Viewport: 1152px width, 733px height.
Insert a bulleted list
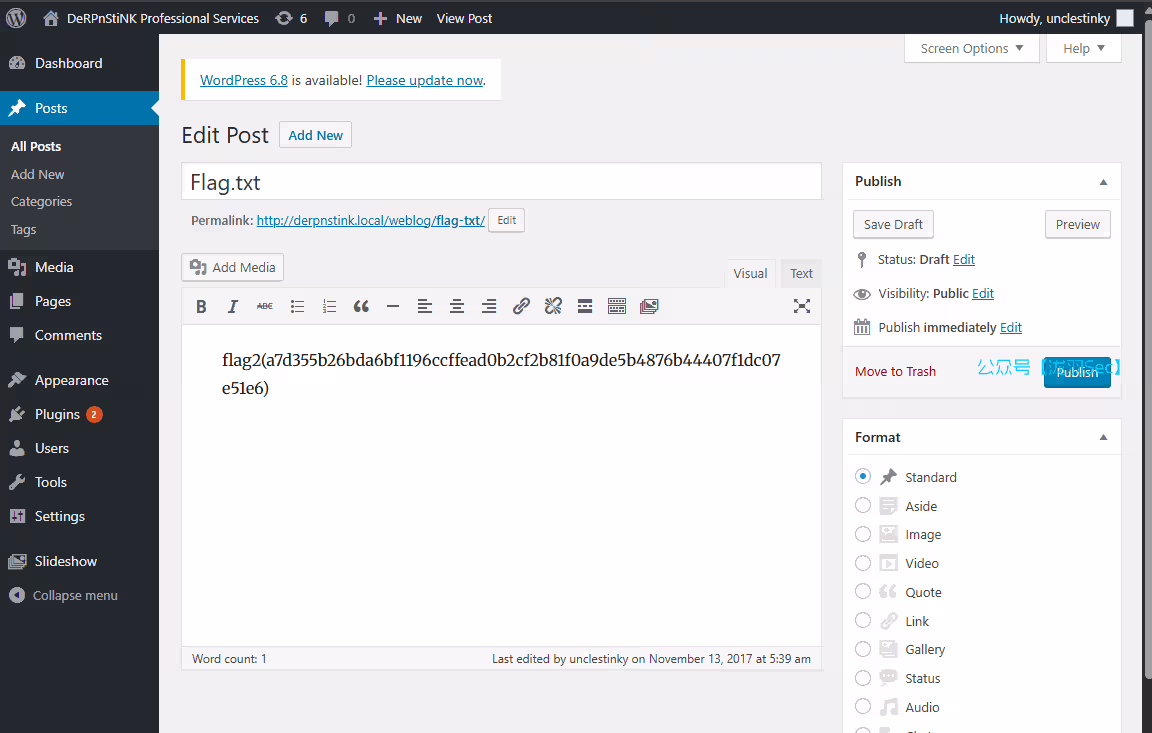[x=297, y=307]
